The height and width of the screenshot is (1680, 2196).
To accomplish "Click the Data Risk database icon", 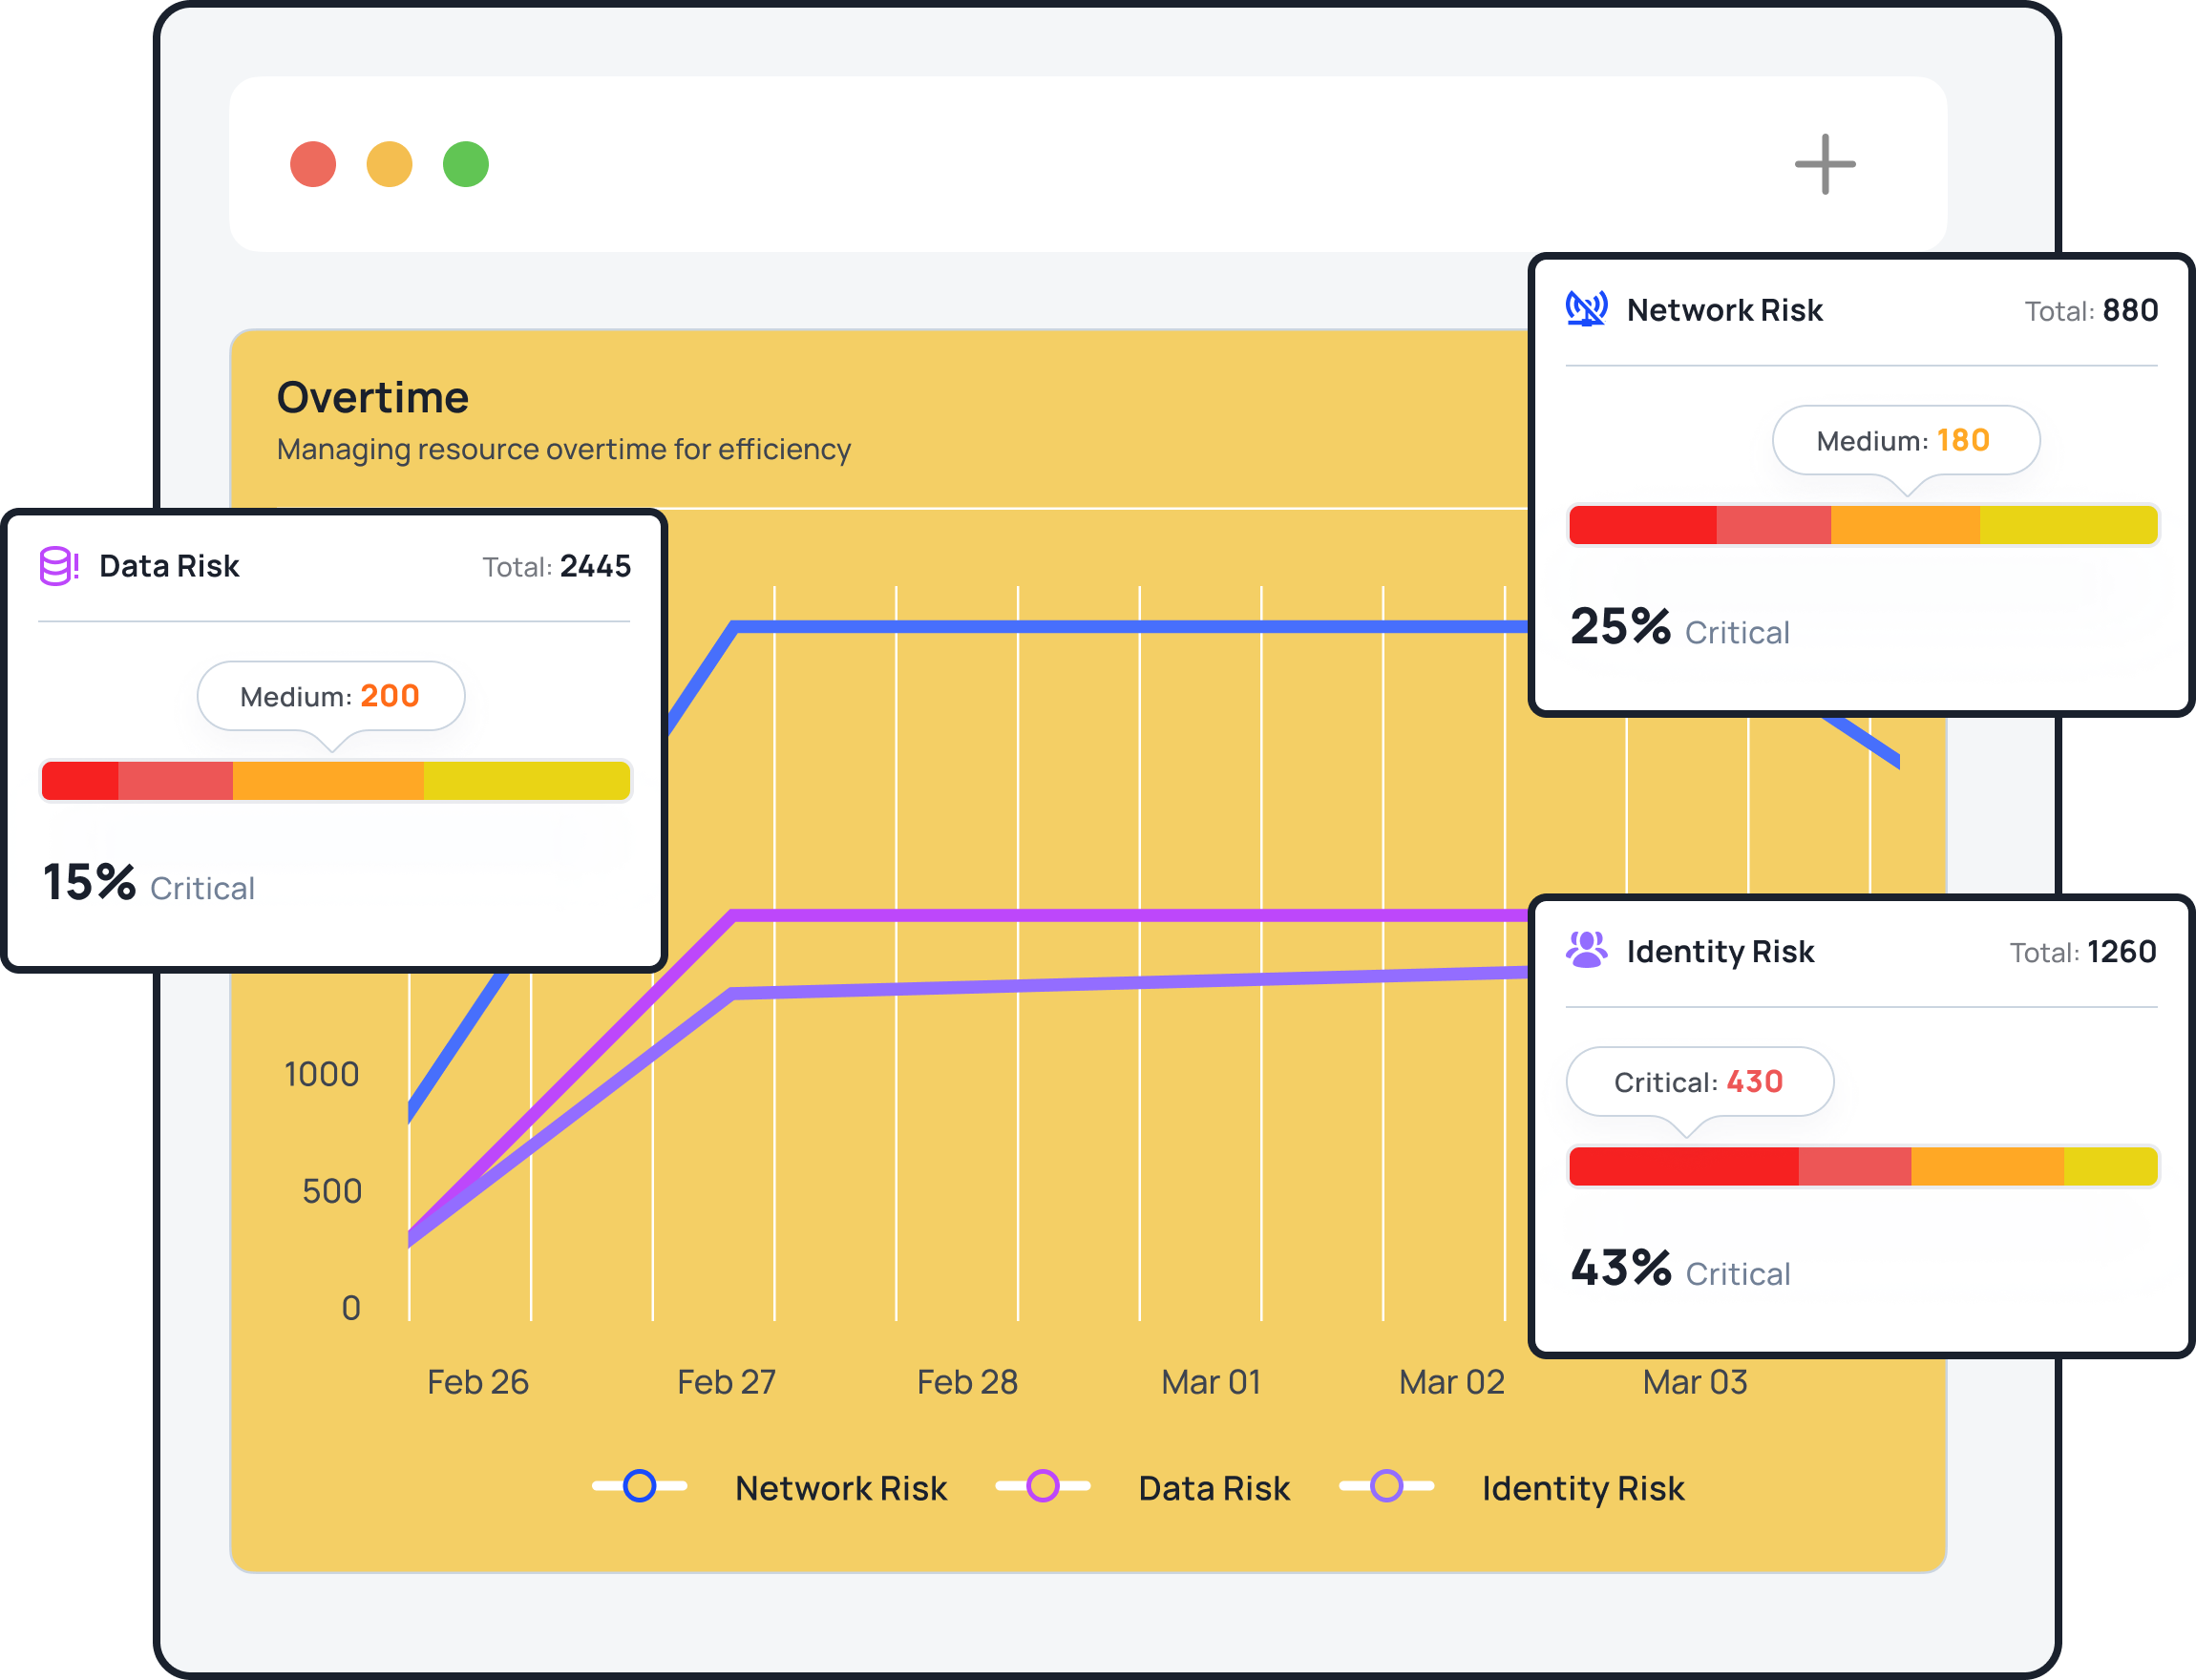I will tap(58, 566).
